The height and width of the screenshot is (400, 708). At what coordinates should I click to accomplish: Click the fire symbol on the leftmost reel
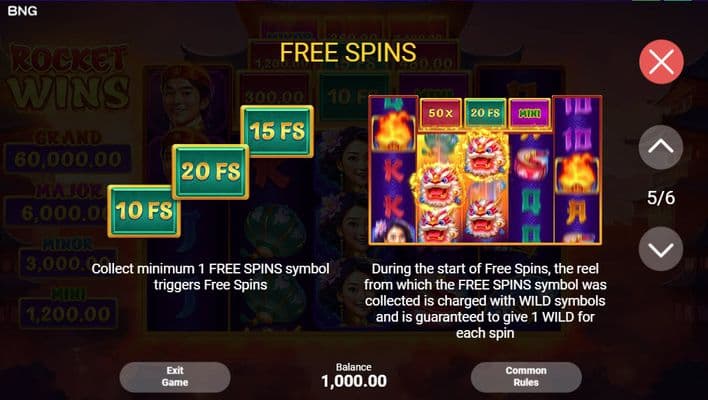392,130
